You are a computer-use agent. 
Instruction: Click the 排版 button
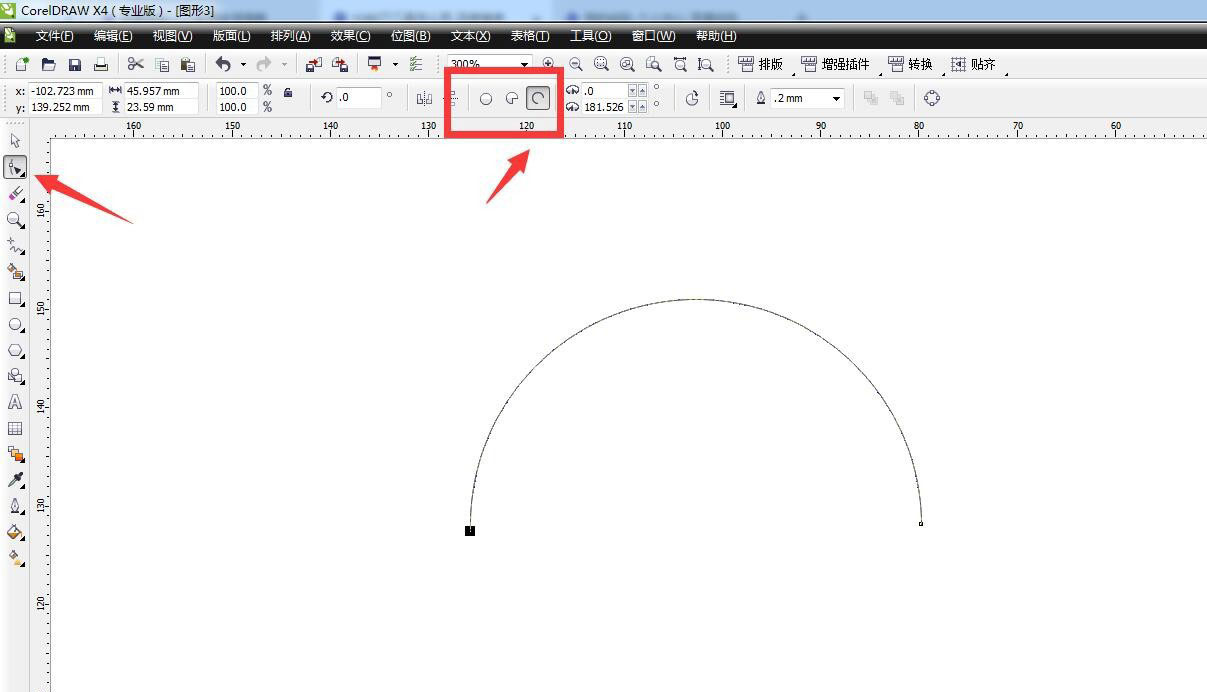pyautogui.click(x=760, y=64)
